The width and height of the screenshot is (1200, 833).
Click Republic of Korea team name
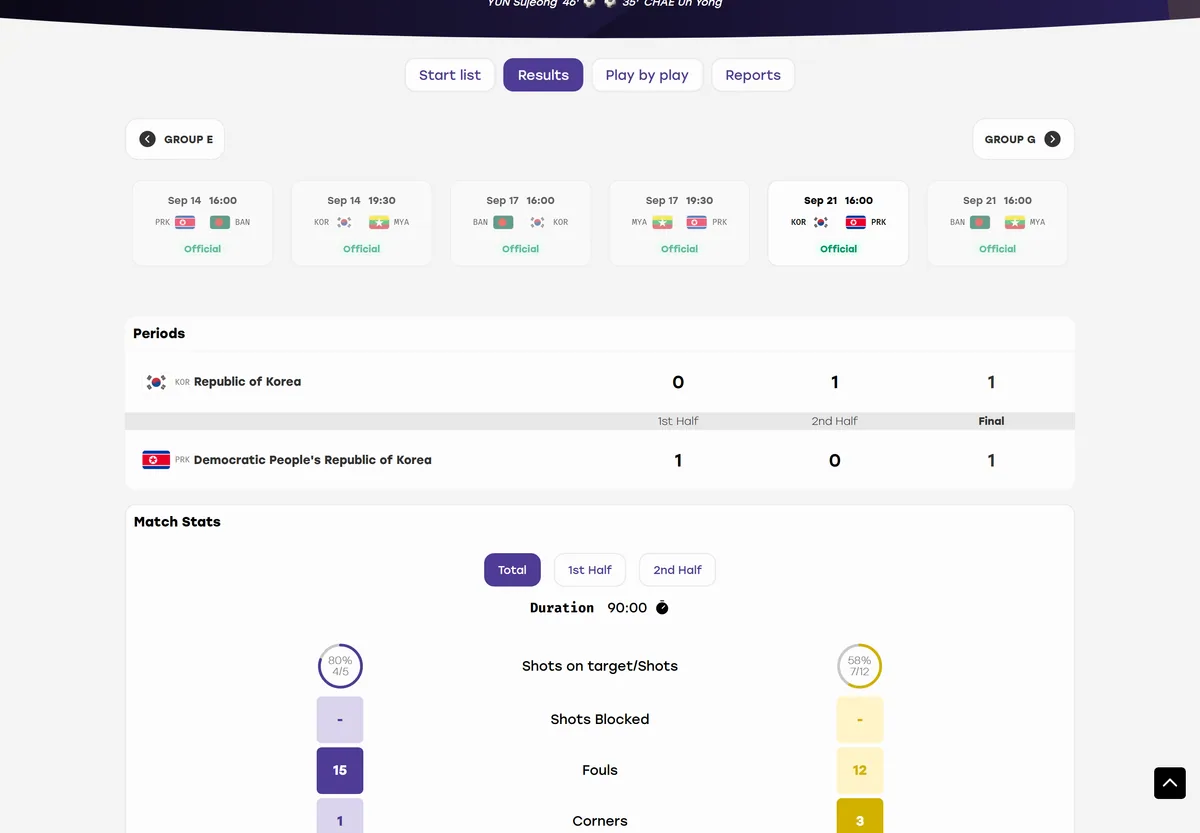(247, 382)
